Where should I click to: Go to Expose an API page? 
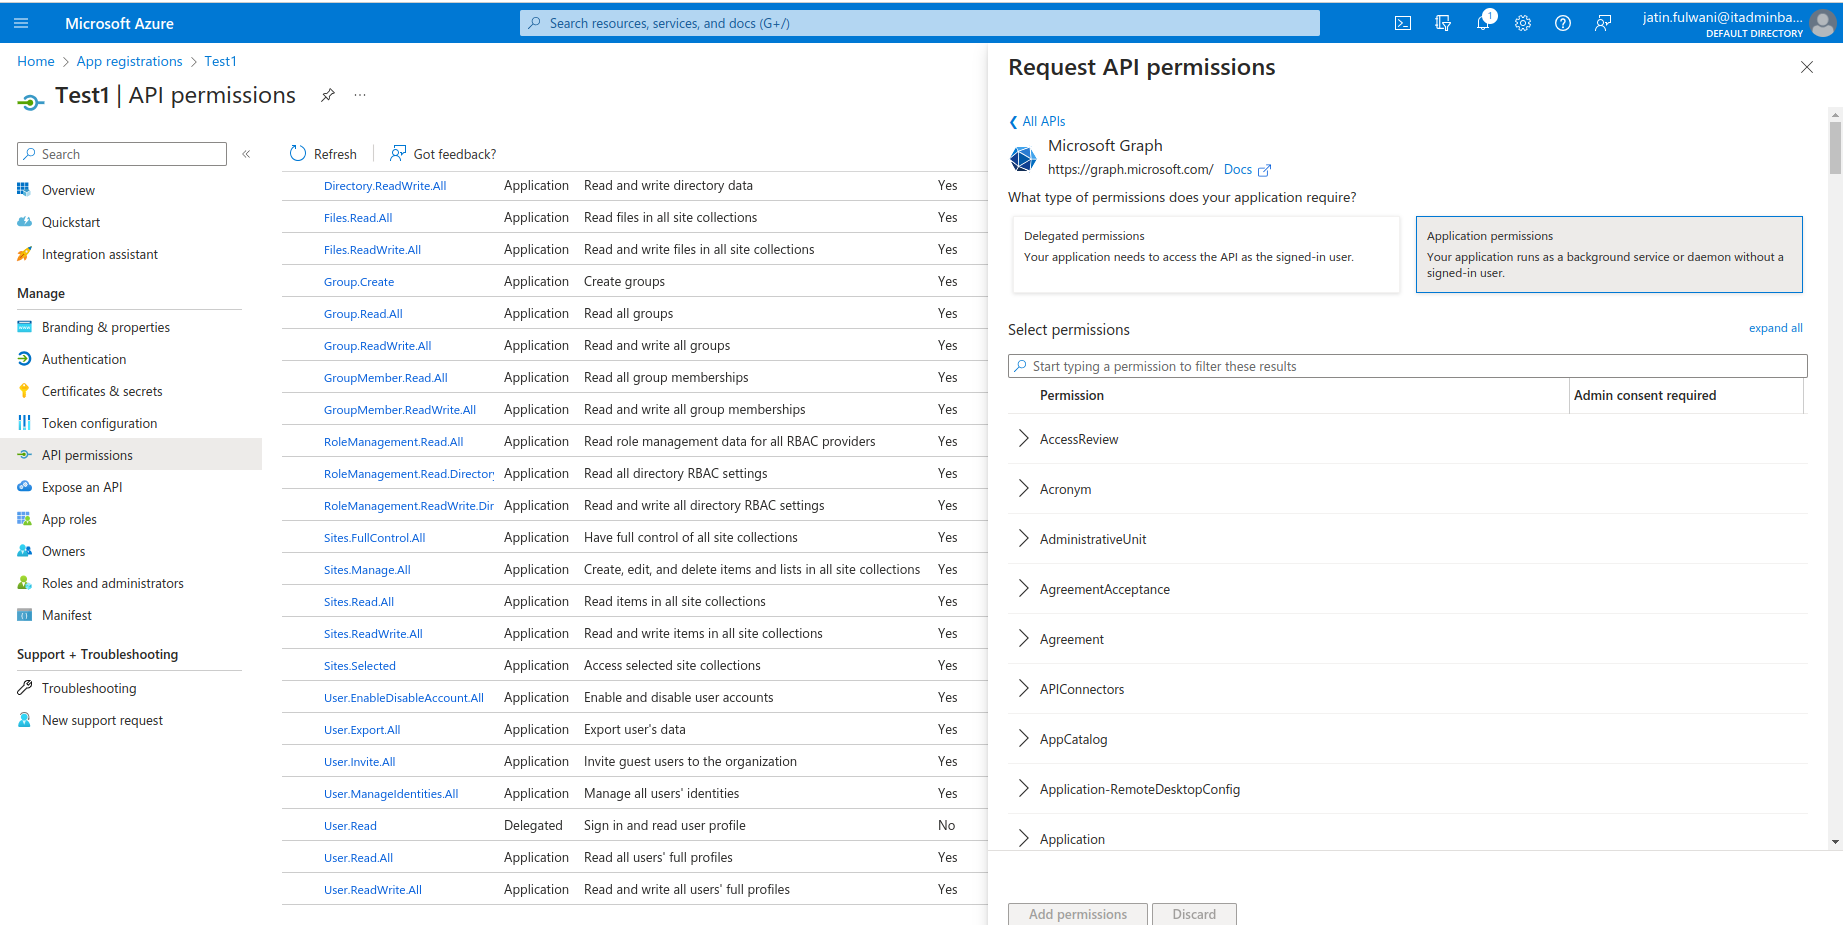(x=82, y=487)
